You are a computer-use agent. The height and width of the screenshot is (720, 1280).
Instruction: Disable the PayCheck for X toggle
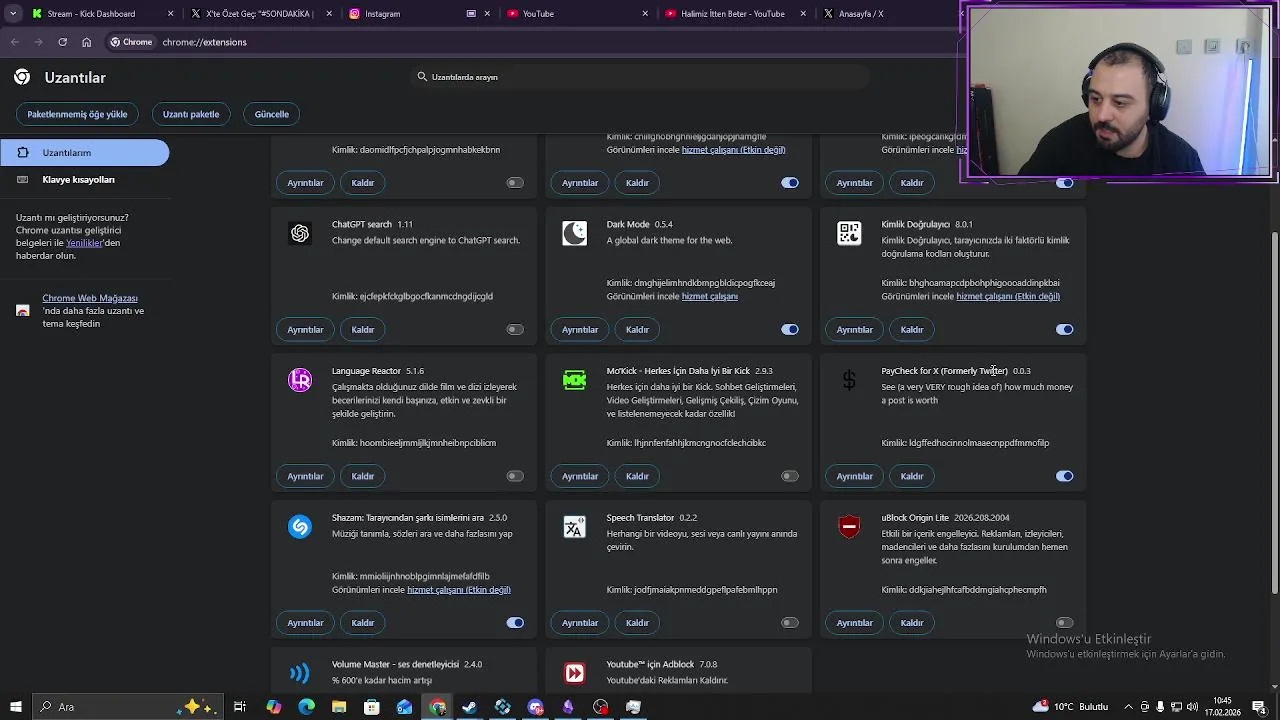pyautogui.click(x=1064, y=476)
